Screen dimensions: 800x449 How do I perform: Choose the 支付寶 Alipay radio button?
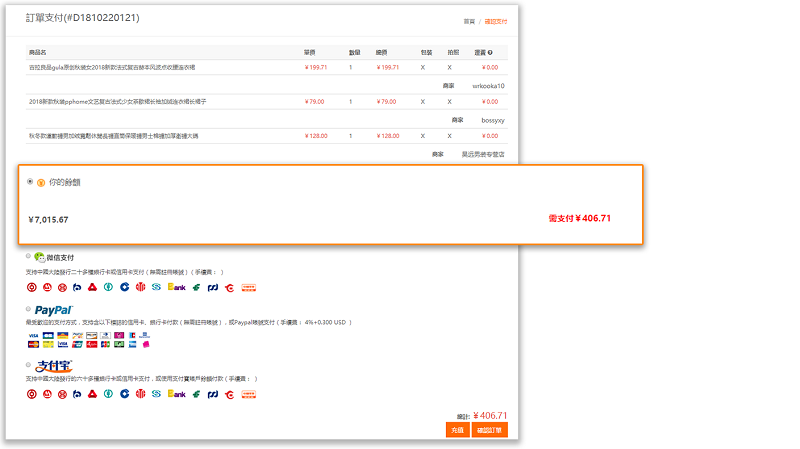28,365
